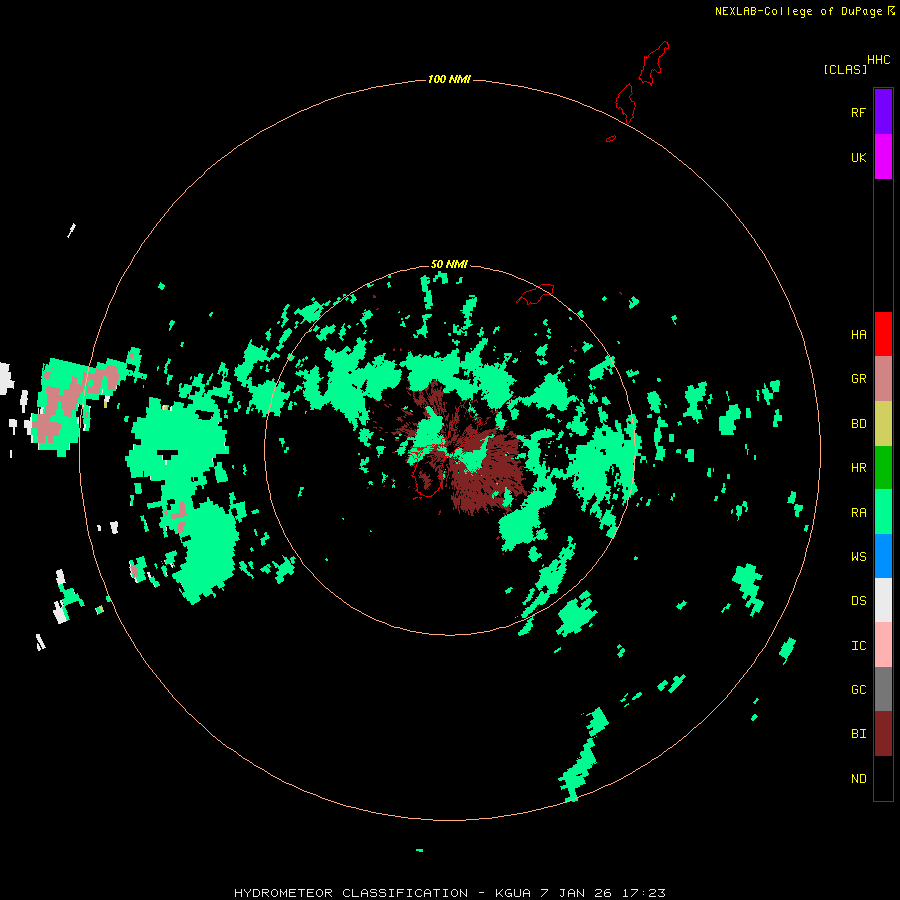Click the WS legend label
The height and width of the screenshot is (900, 900).
tap(859, 556)
